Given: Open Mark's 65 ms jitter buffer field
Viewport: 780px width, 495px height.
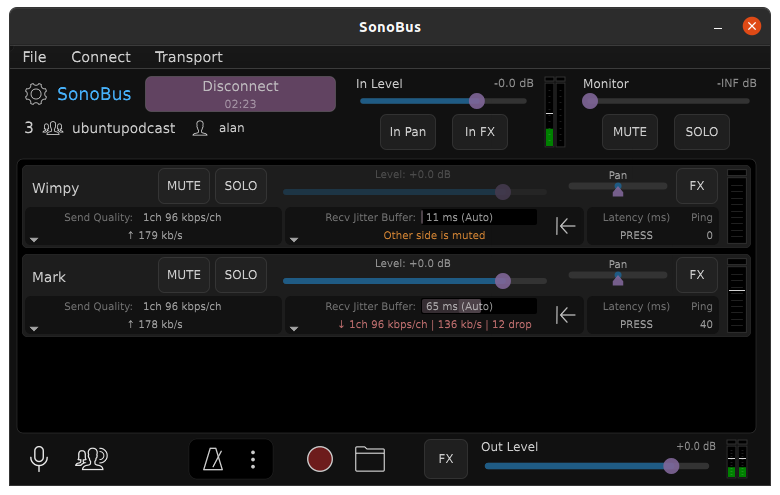Looking at the screenshot, I should tap(479, 306).
